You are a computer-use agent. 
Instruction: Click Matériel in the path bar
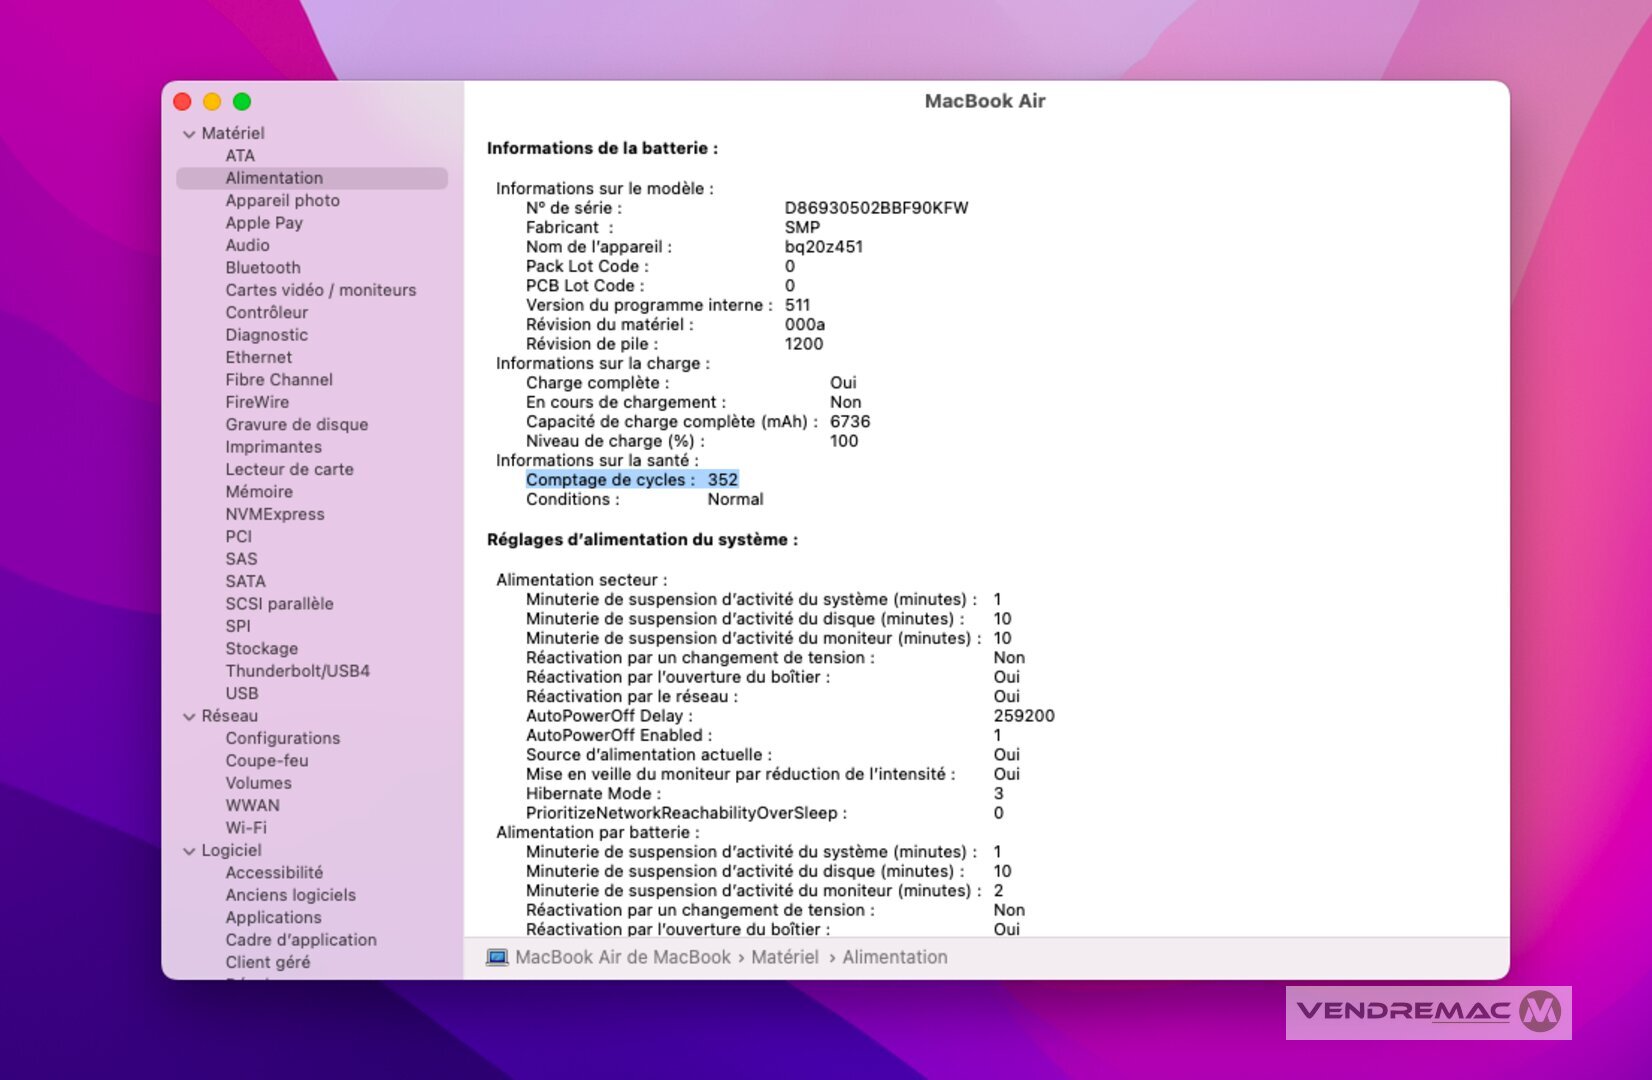(784, 957)
